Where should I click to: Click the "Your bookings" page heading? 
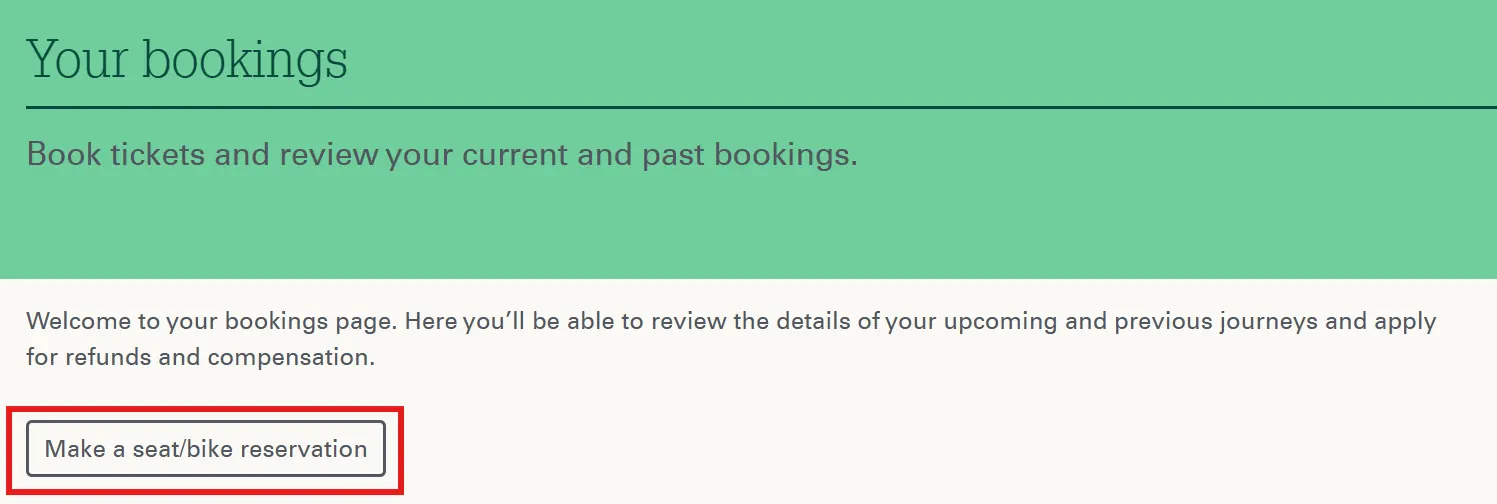click(x=187, y=59)
